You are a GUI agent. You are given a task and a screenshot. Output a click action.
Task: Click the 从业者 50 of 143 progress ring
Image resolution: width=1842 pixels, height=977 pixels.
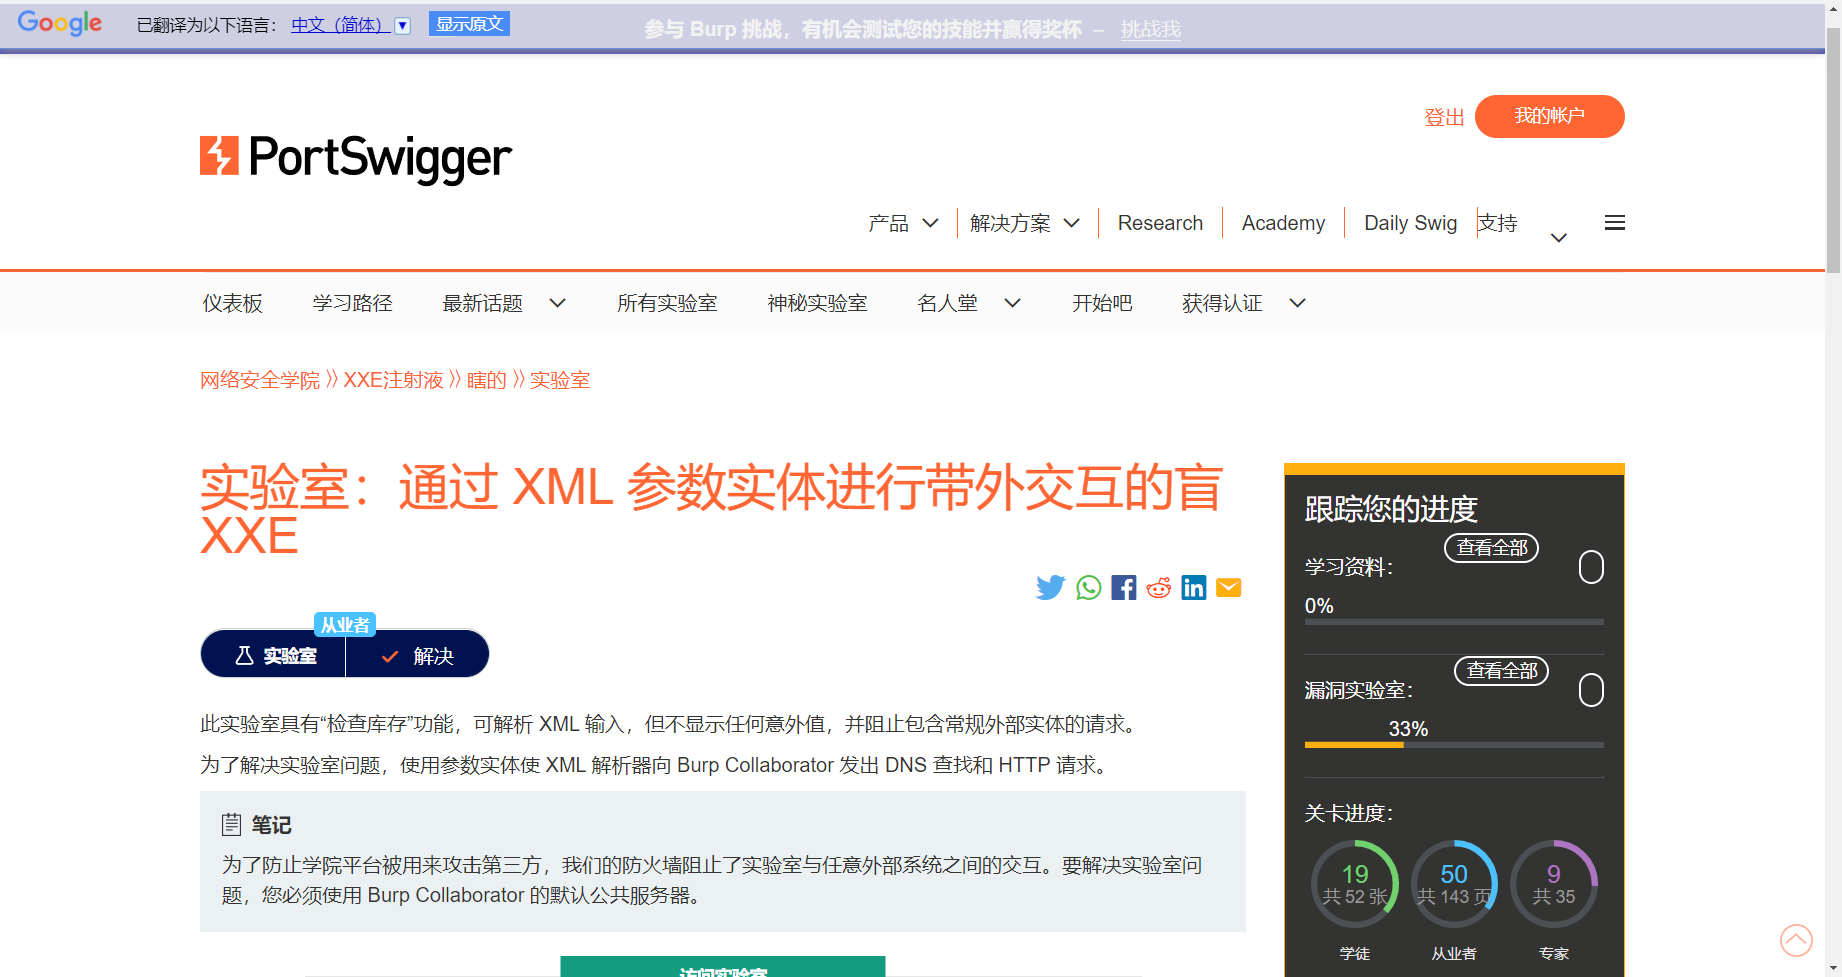[1454, 884]
